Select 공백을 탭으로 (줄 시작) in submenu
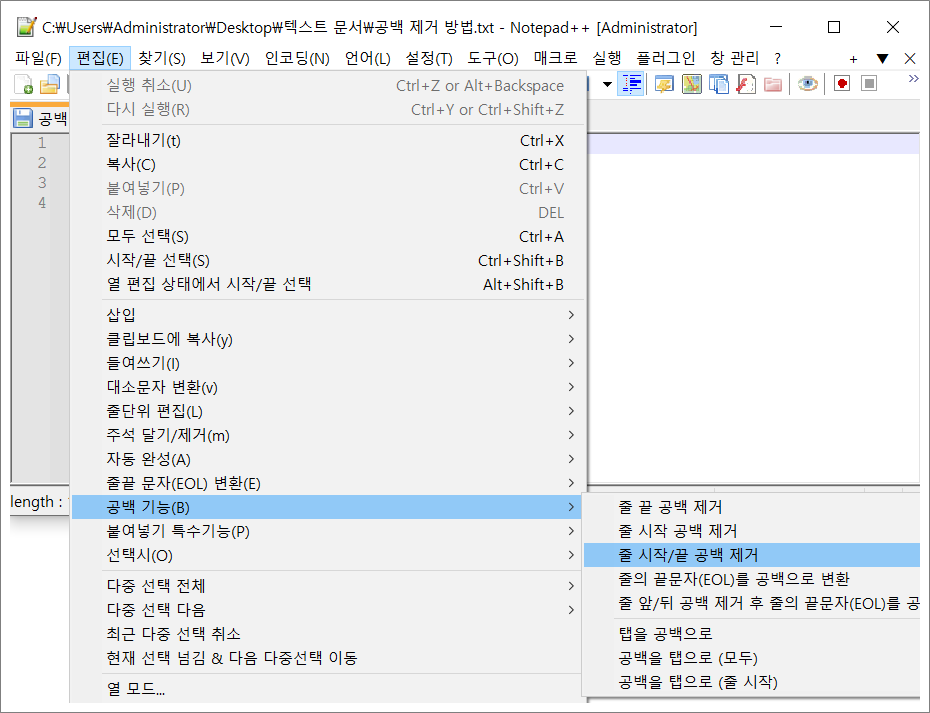930x713 pixels. 752,682
